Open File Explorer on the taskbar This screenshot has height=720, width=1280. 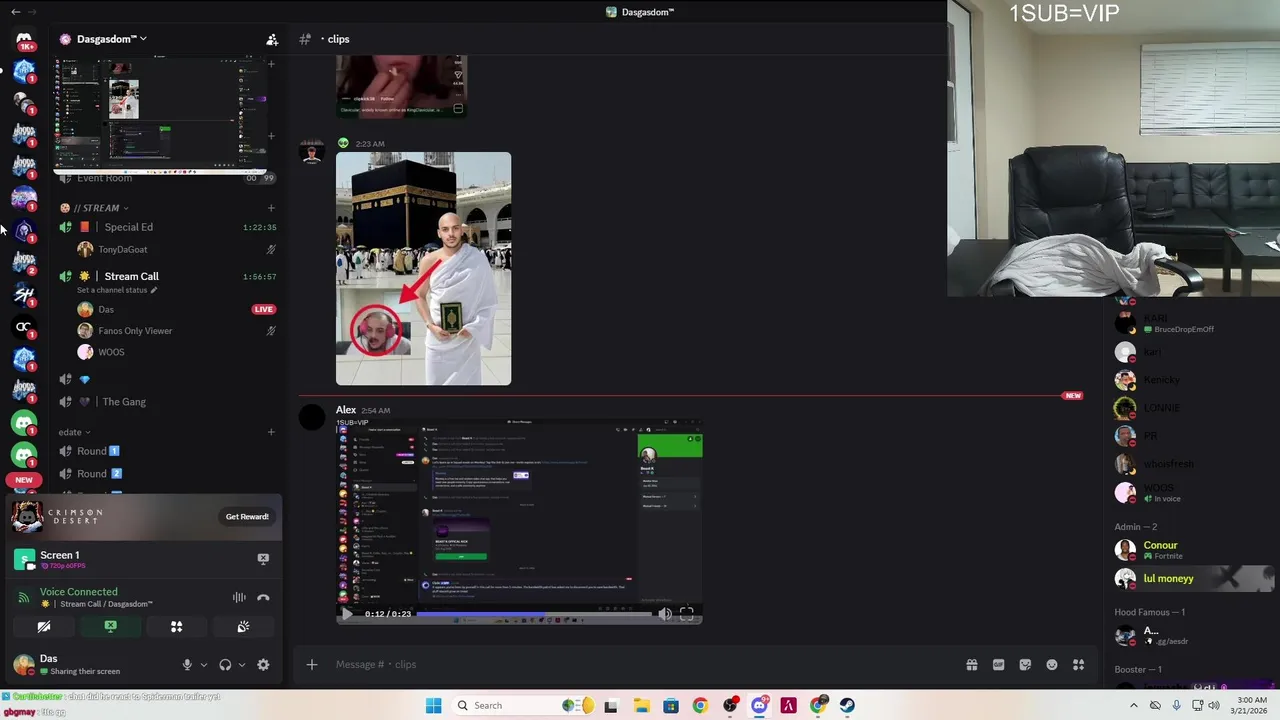pyautogui.click(x=641, y=705)
